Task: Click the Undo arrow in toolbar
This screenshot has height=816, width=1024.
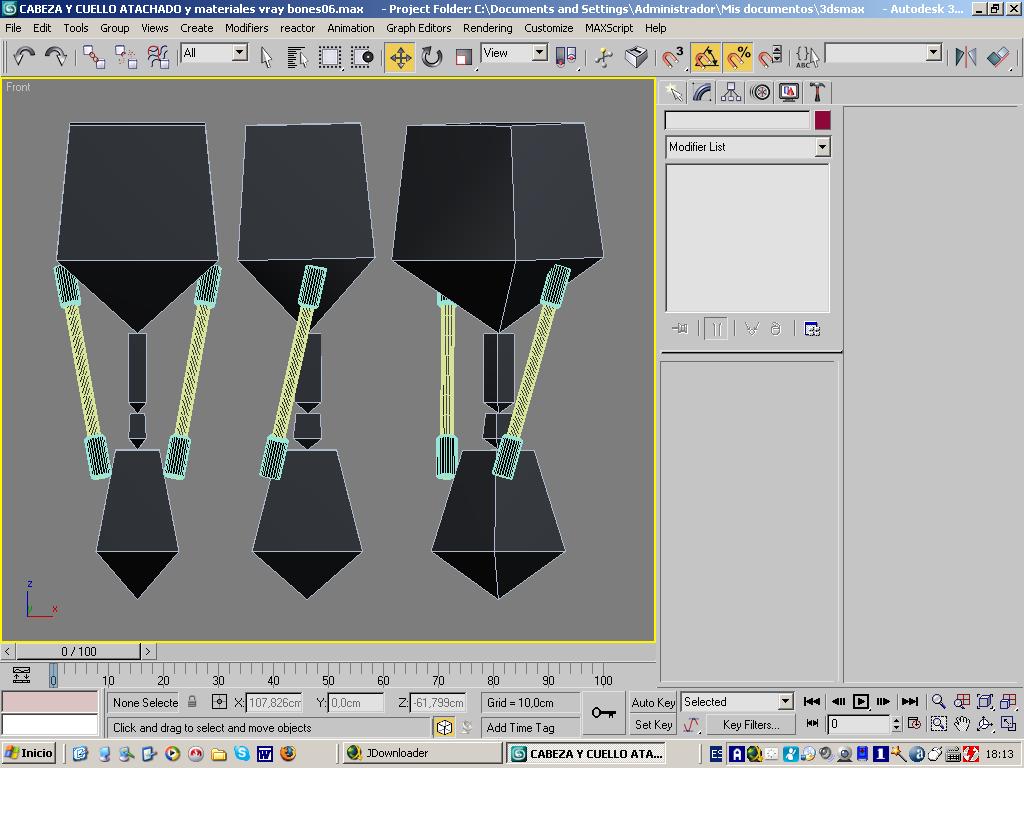Action: (x=24, y=57)
